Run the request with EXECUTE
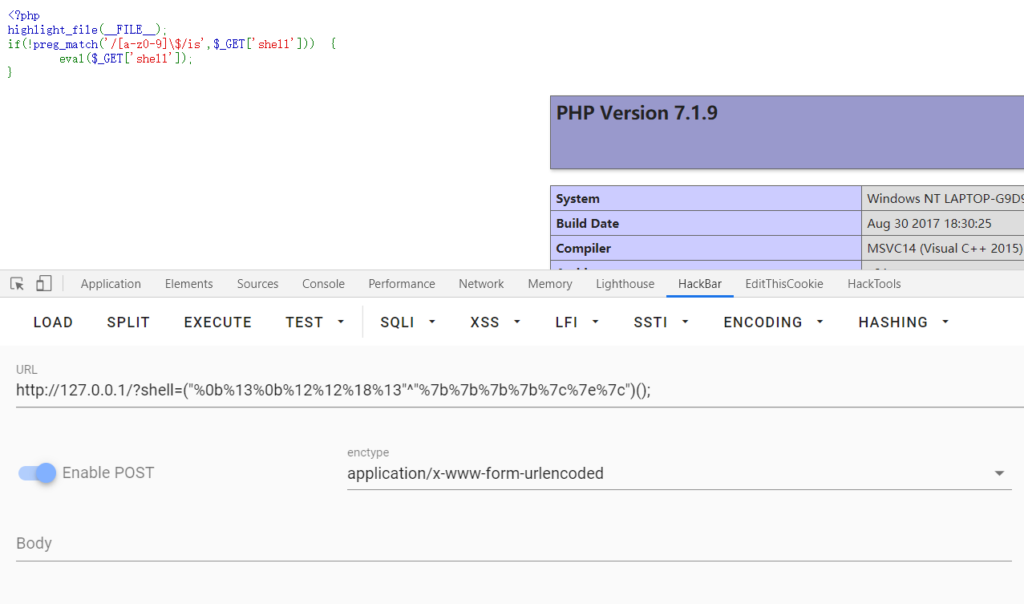Viewport: 1024px width, 604px height. [217, 323]
